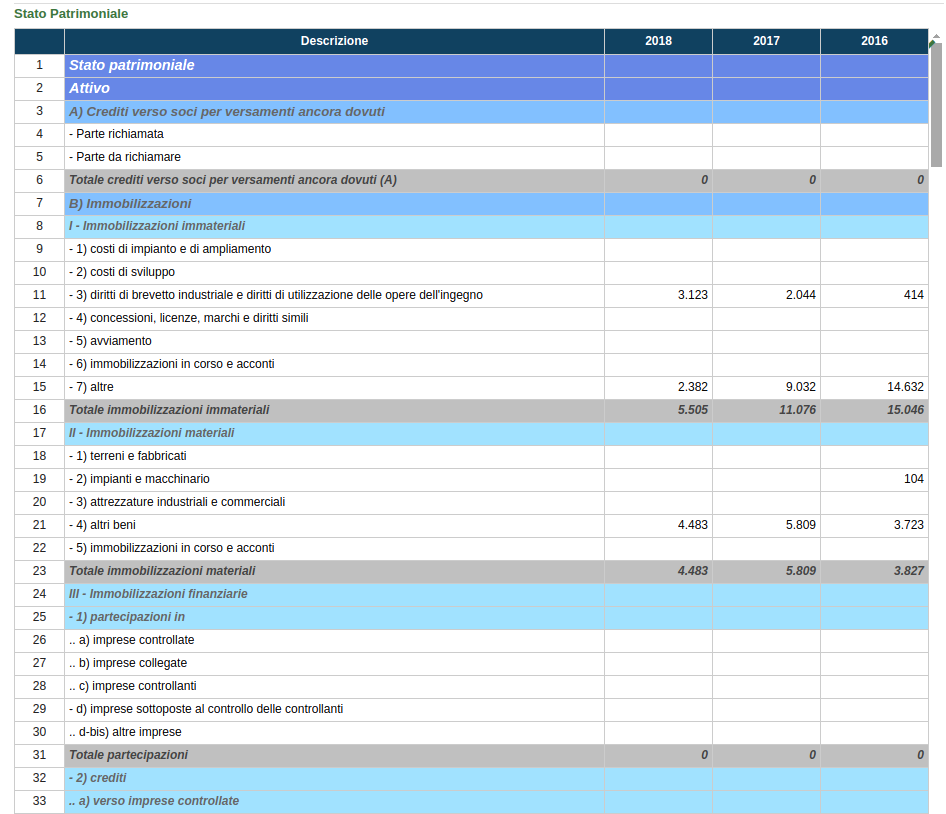
Task: Click the 4.483 value in row 21
Action: (x=693, y=525)
